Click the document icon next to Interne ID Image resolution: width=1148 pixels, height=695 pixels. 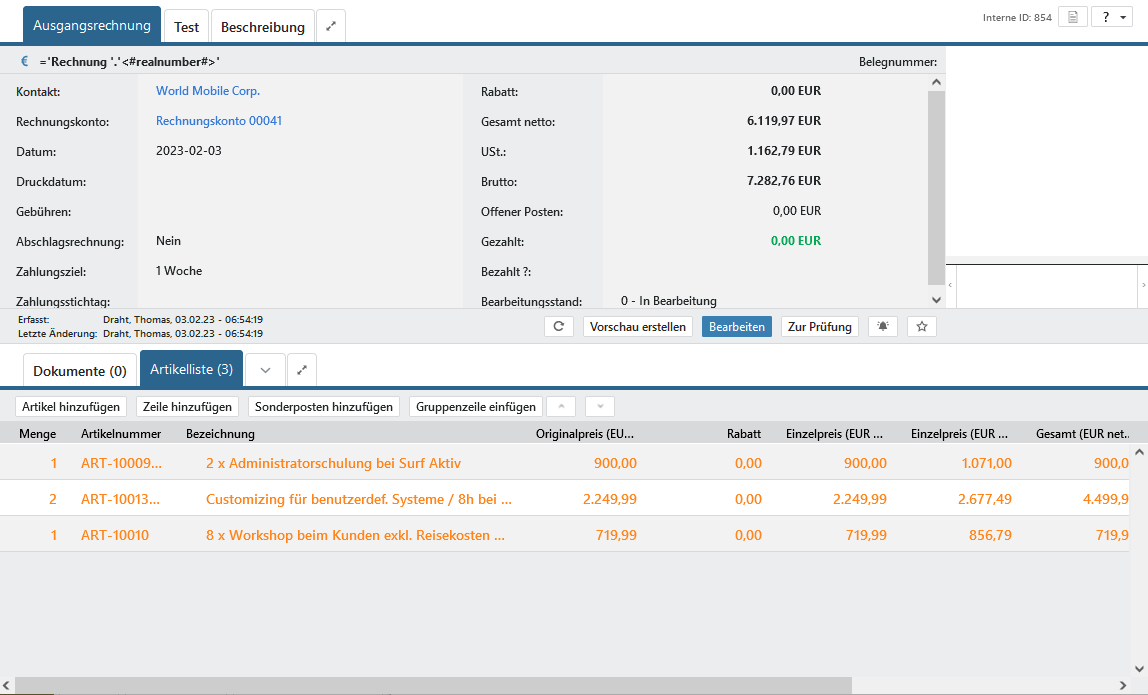tap(1072, 18)
